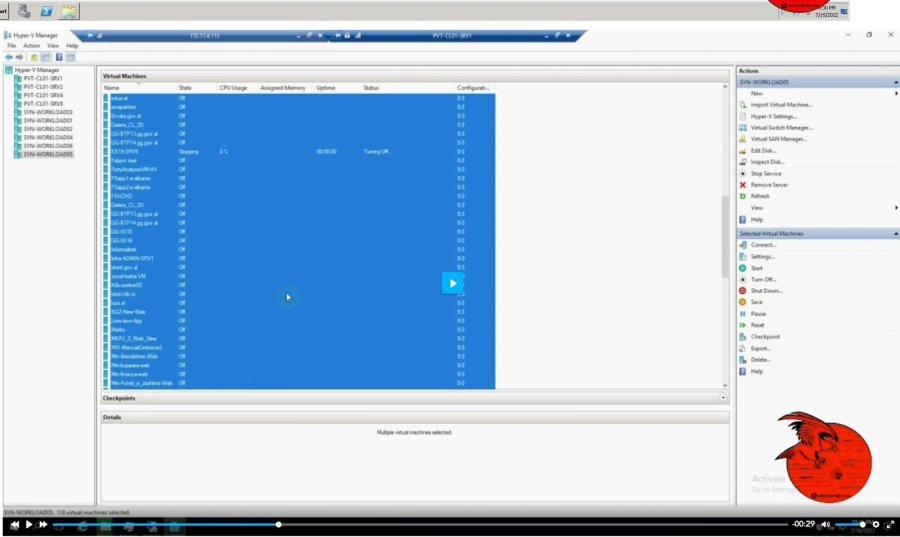Click Import Virtual Machine action

point(781,105)
